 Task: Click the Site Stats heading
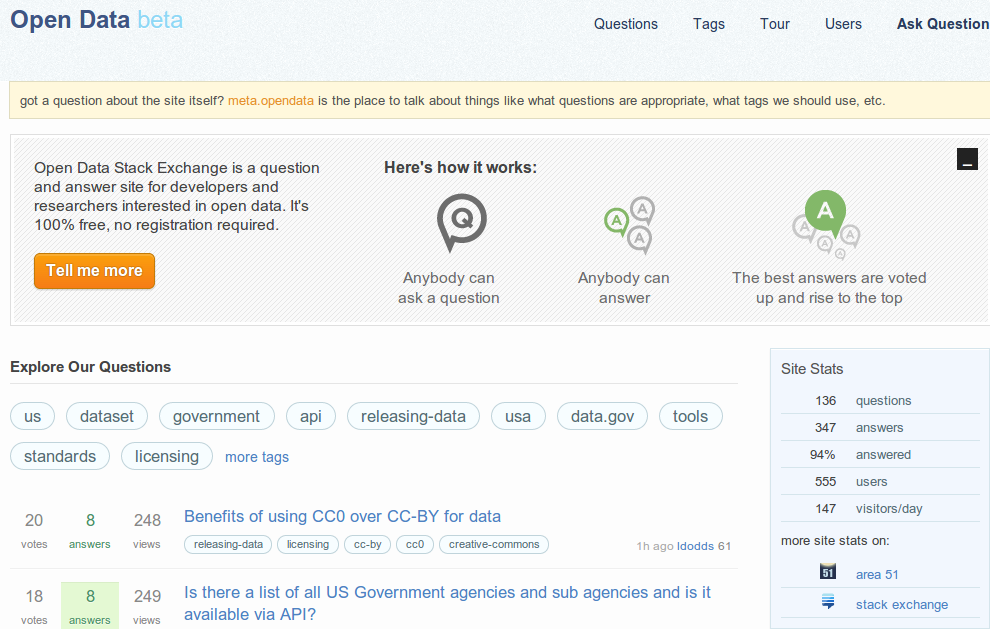[812, 369]
